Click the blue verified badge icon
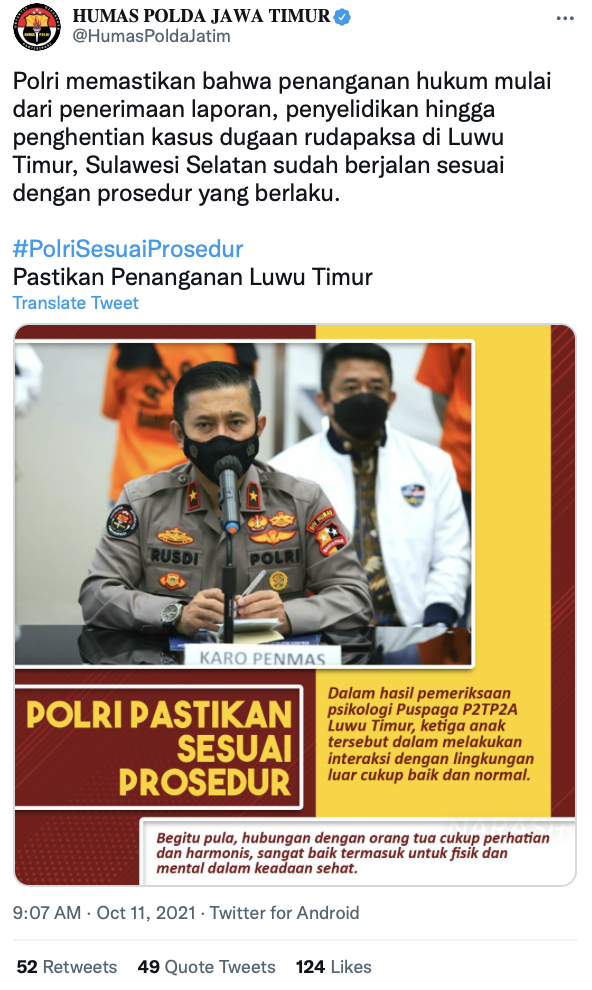Viewport: 592px width, 990px height. [x=342, y=16]
